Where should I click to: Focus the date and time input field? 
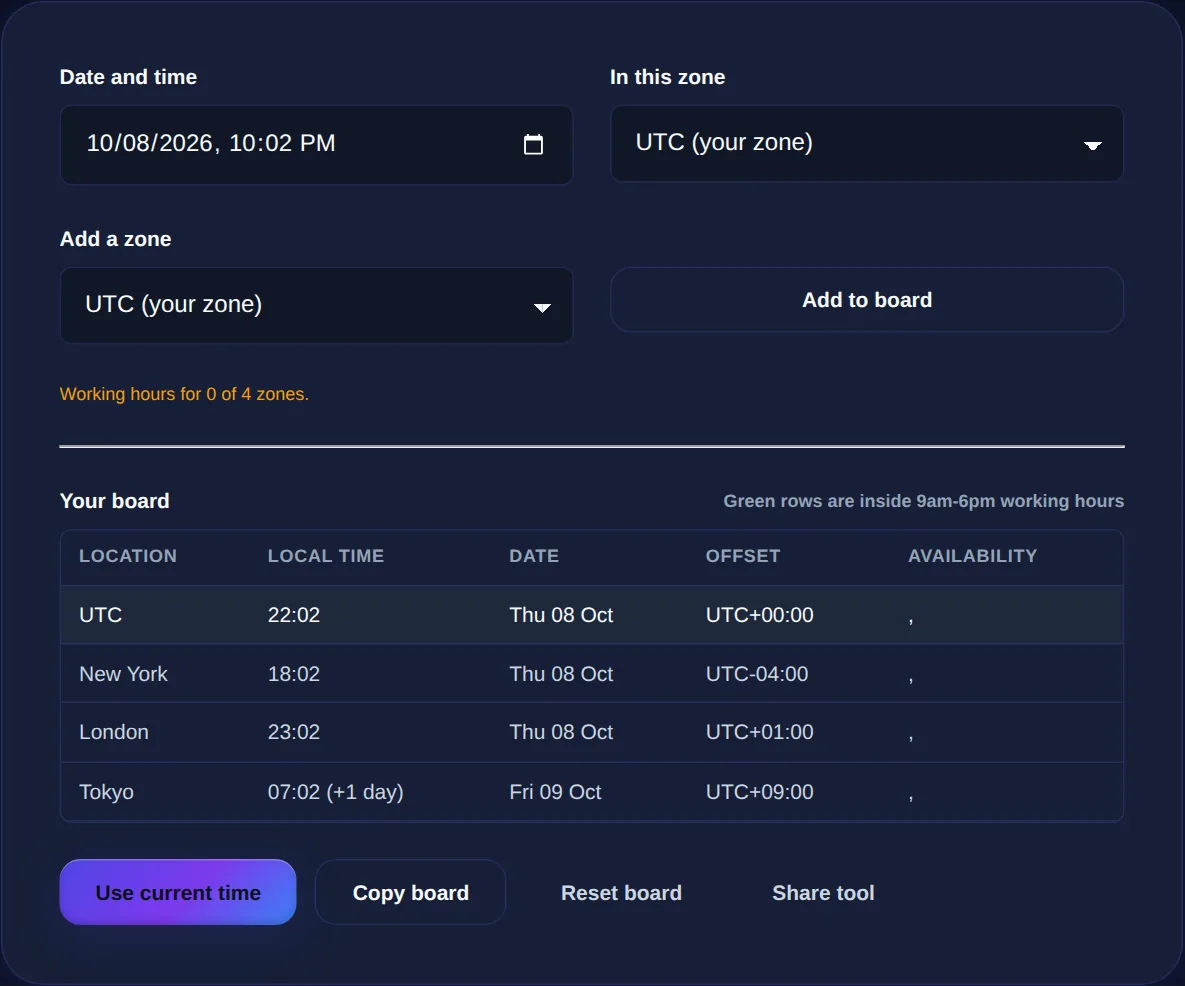(x=316, y=144)
